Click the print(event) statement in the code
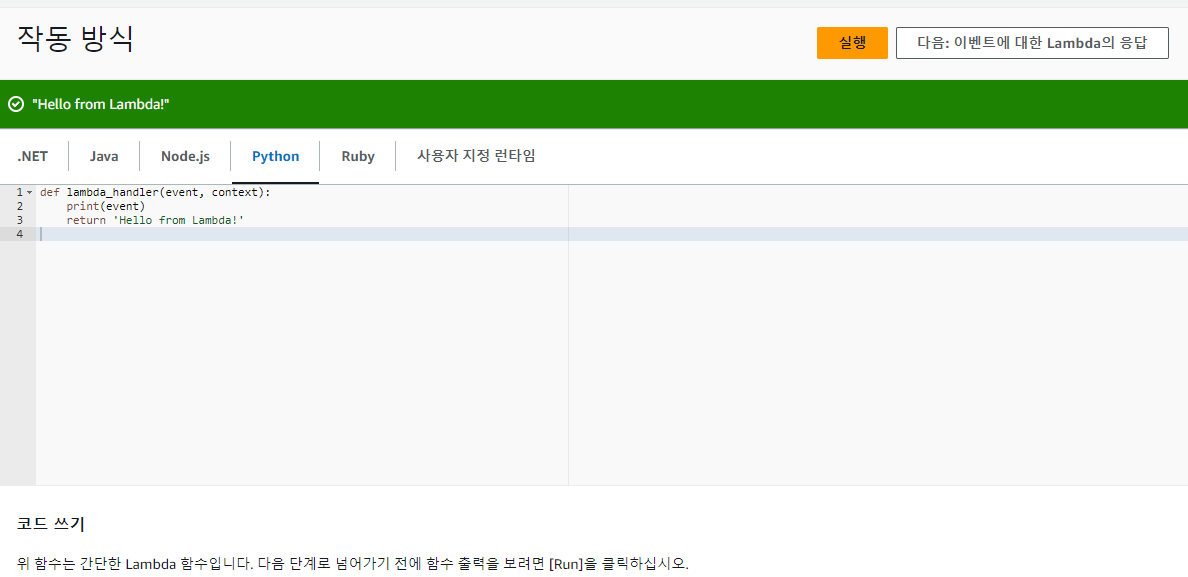 coord(105,206)
